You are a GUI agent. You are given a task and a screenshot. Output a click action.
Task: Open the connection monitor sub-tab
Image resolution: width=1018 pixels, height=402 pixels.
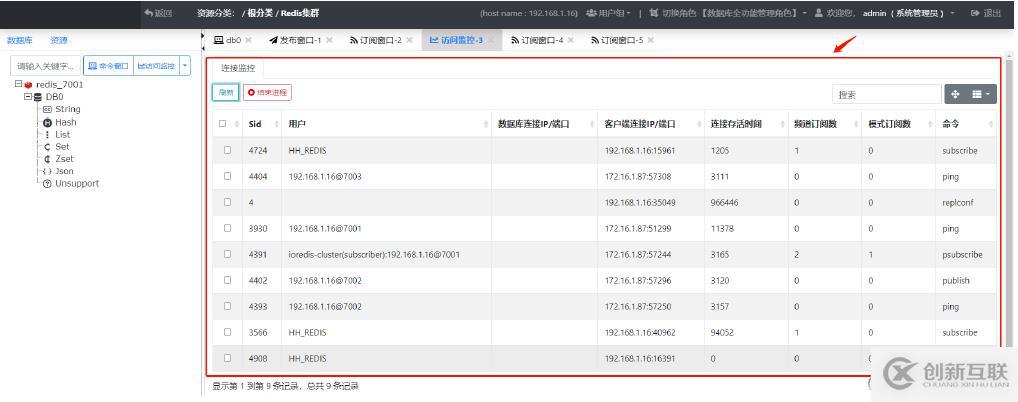point(238,68)
